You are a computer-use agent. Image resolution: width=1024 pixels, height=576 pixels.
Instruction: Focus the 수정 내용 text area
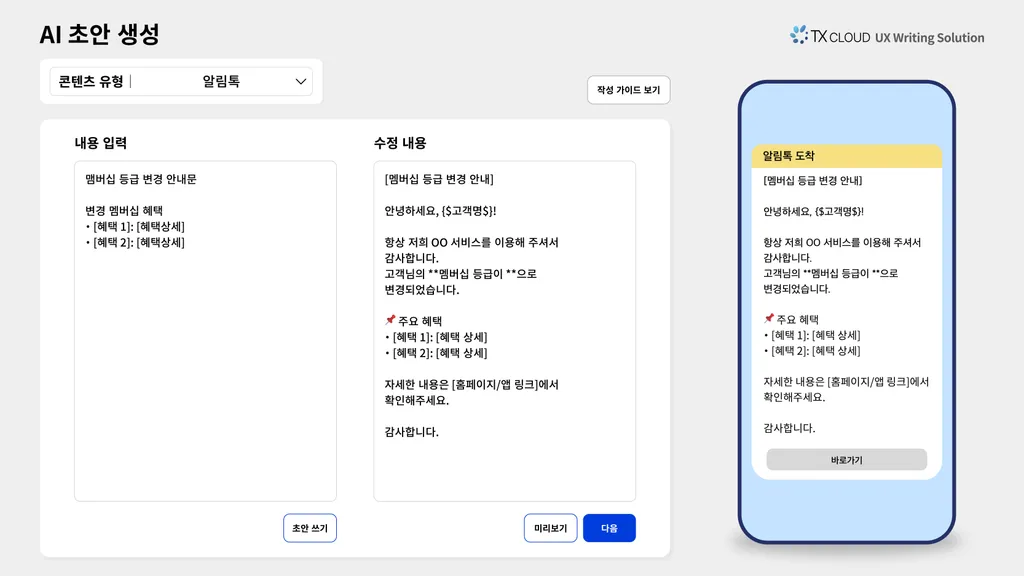[504, 470]
